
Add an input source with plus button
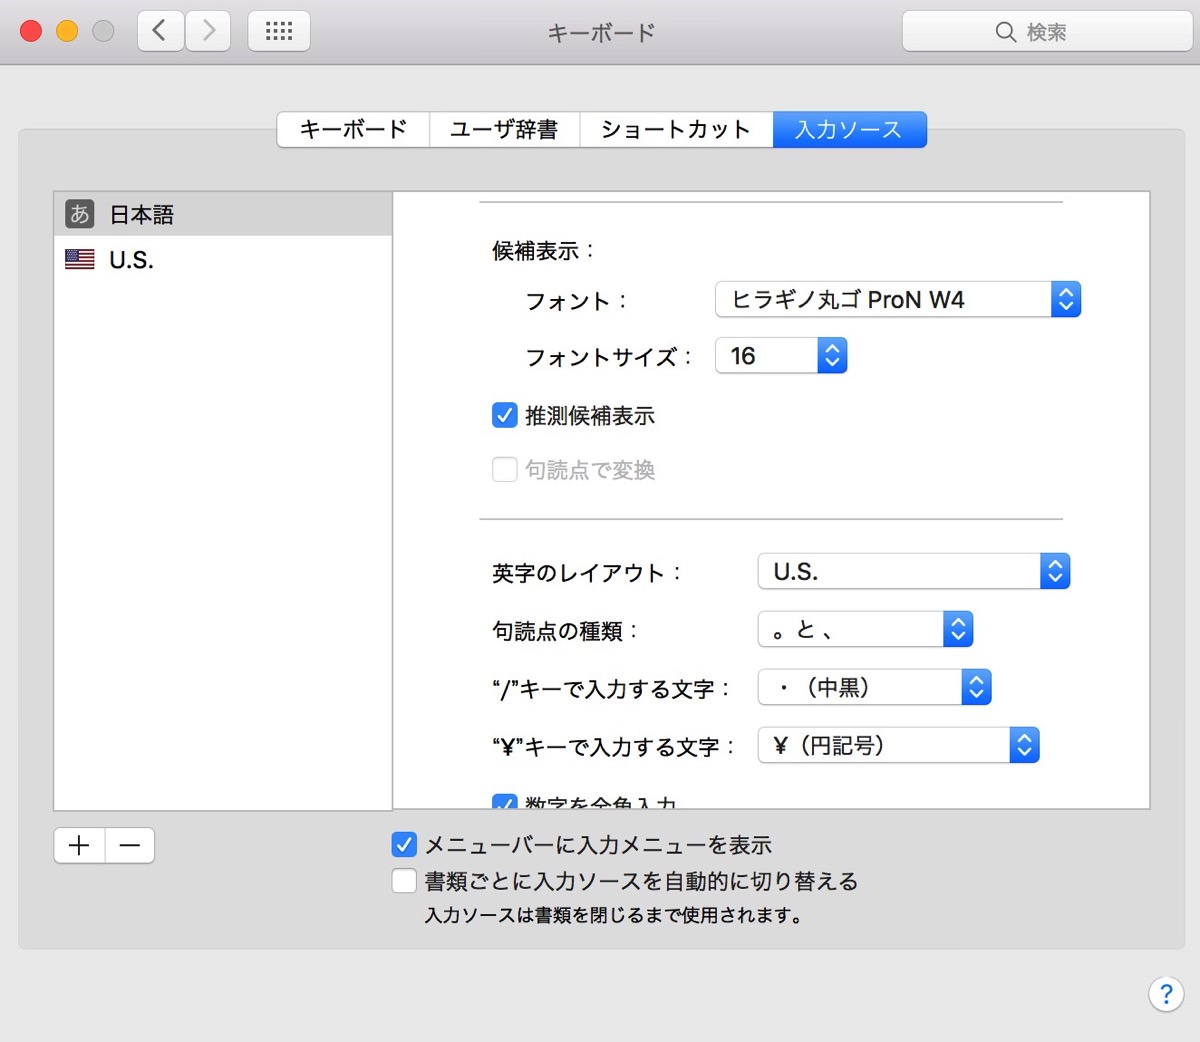tap(79, 846)
